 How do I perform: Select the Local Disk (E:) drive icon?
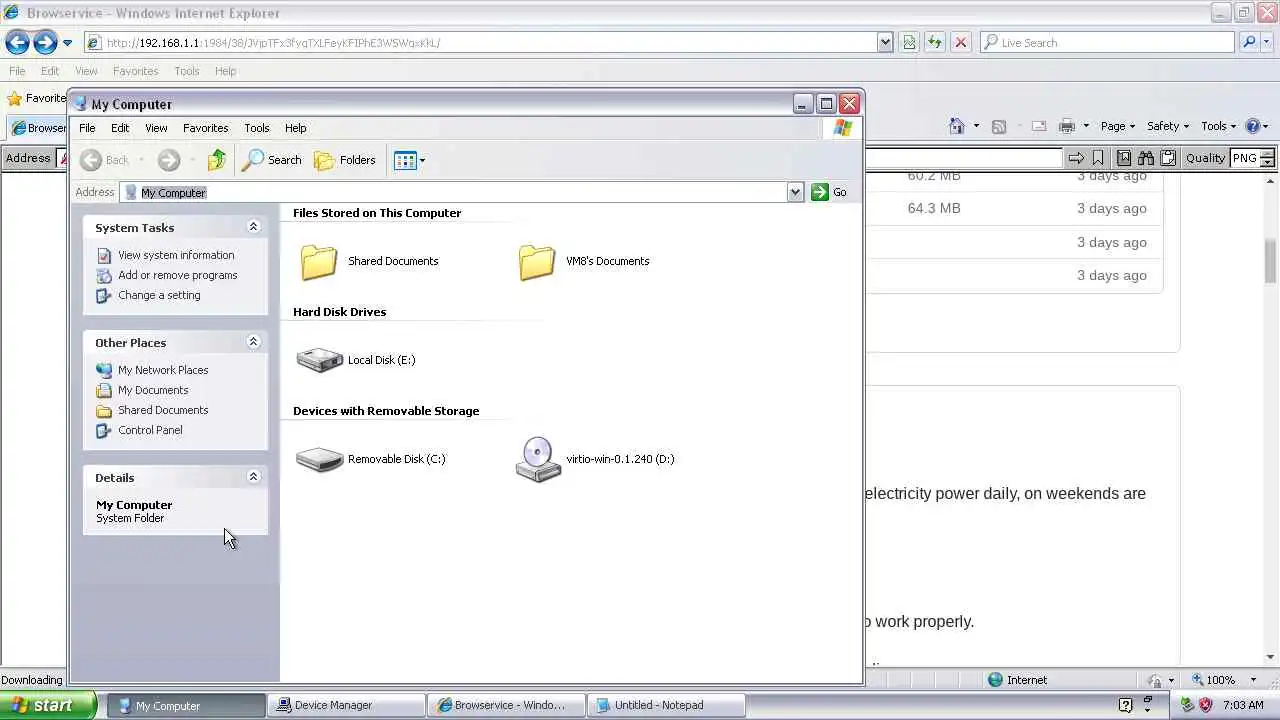tap(319, 360)
